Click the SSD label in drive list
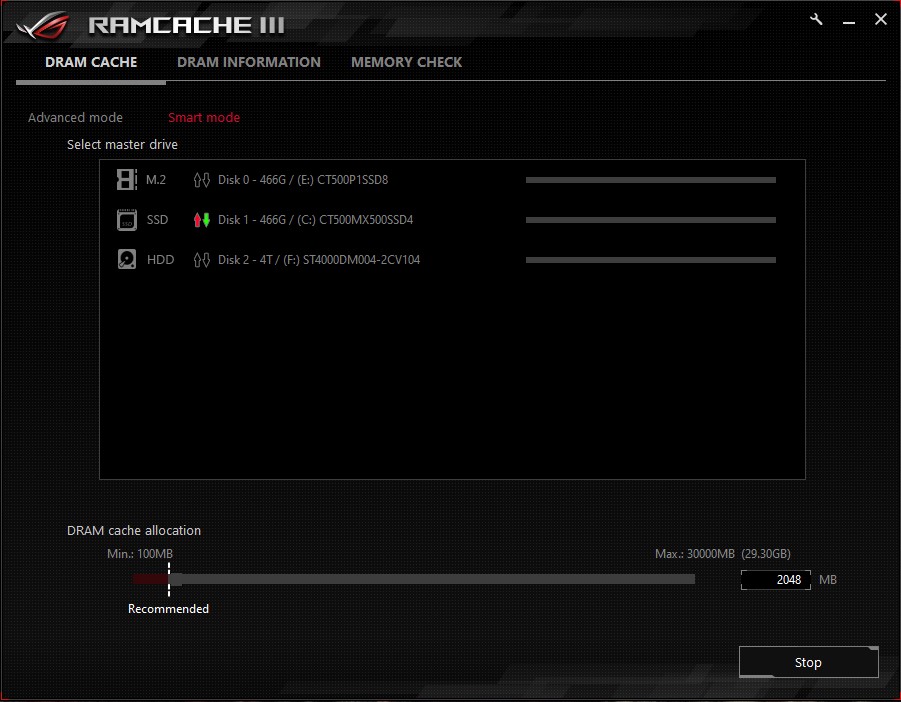The height and width of the screenshot is (702, 901). click(157, 220)
